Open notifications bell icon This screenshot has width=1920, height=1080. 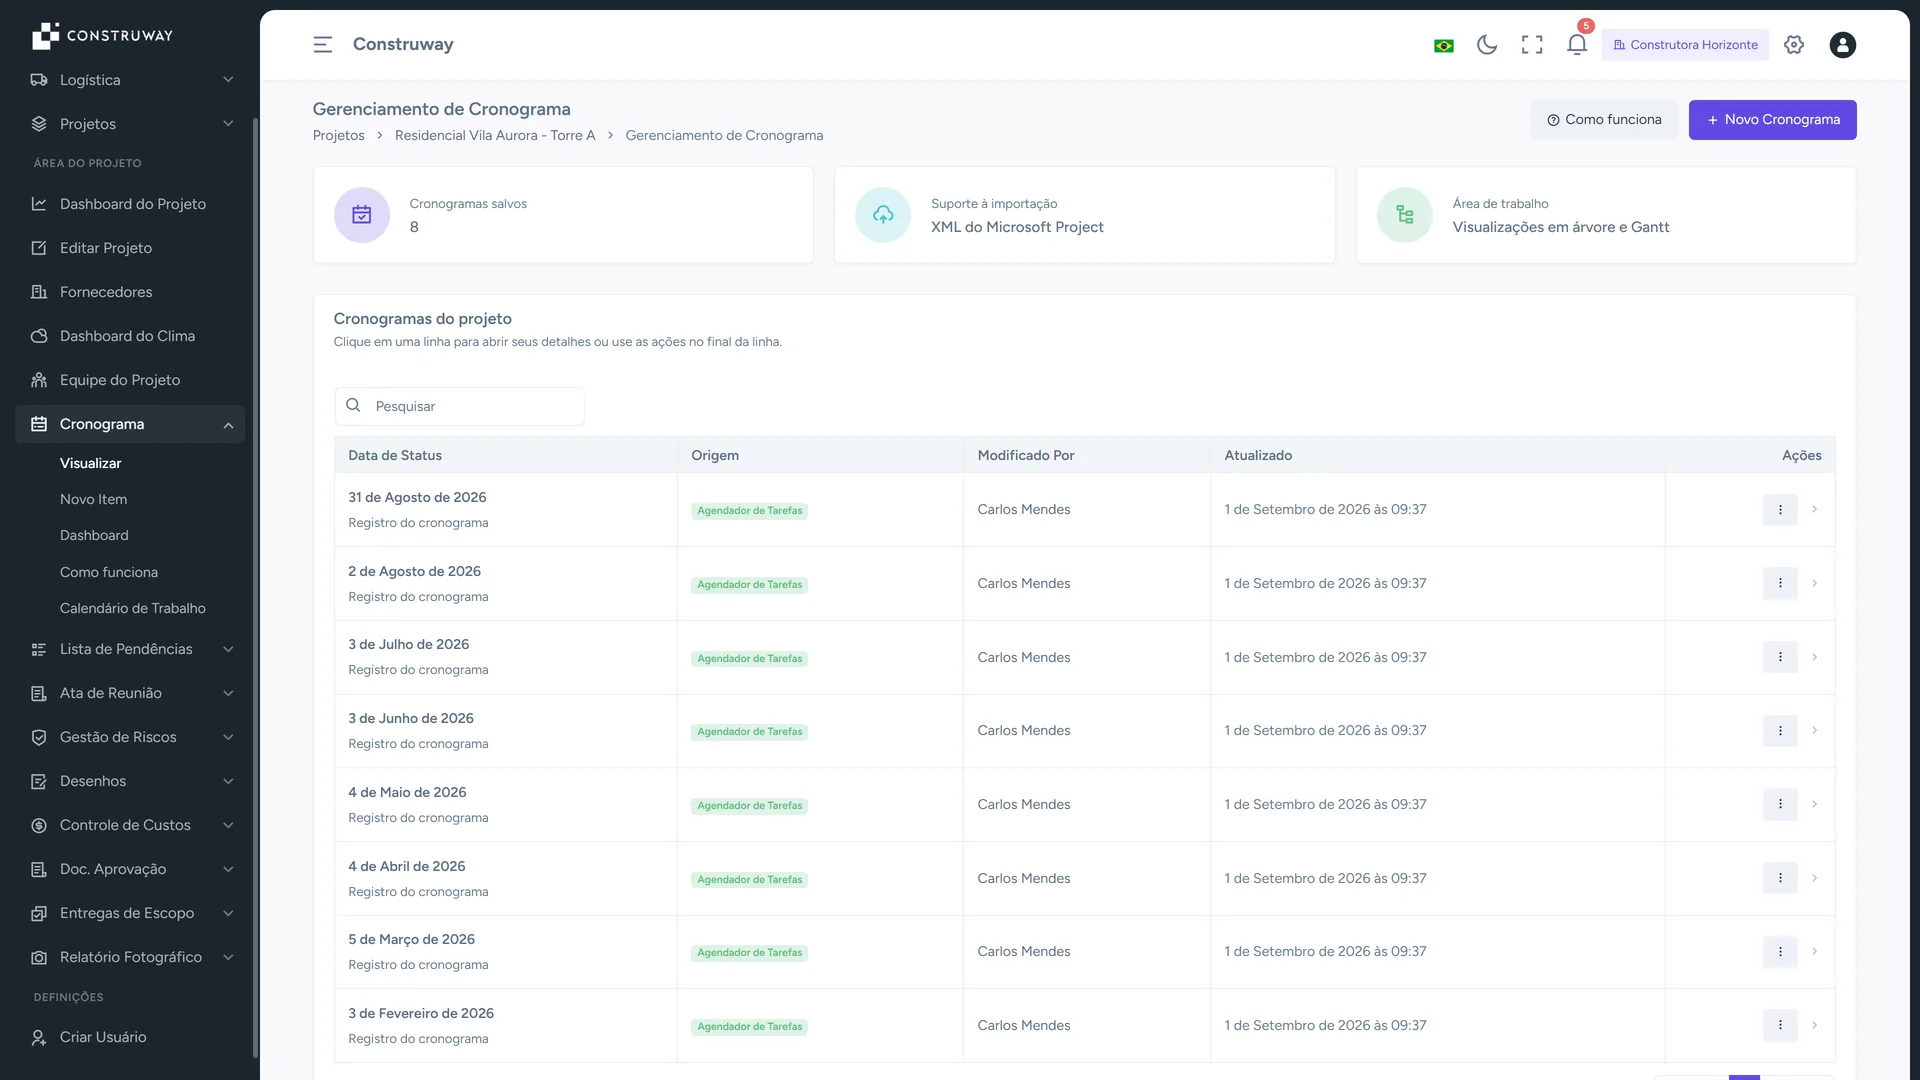[1577, 45]
